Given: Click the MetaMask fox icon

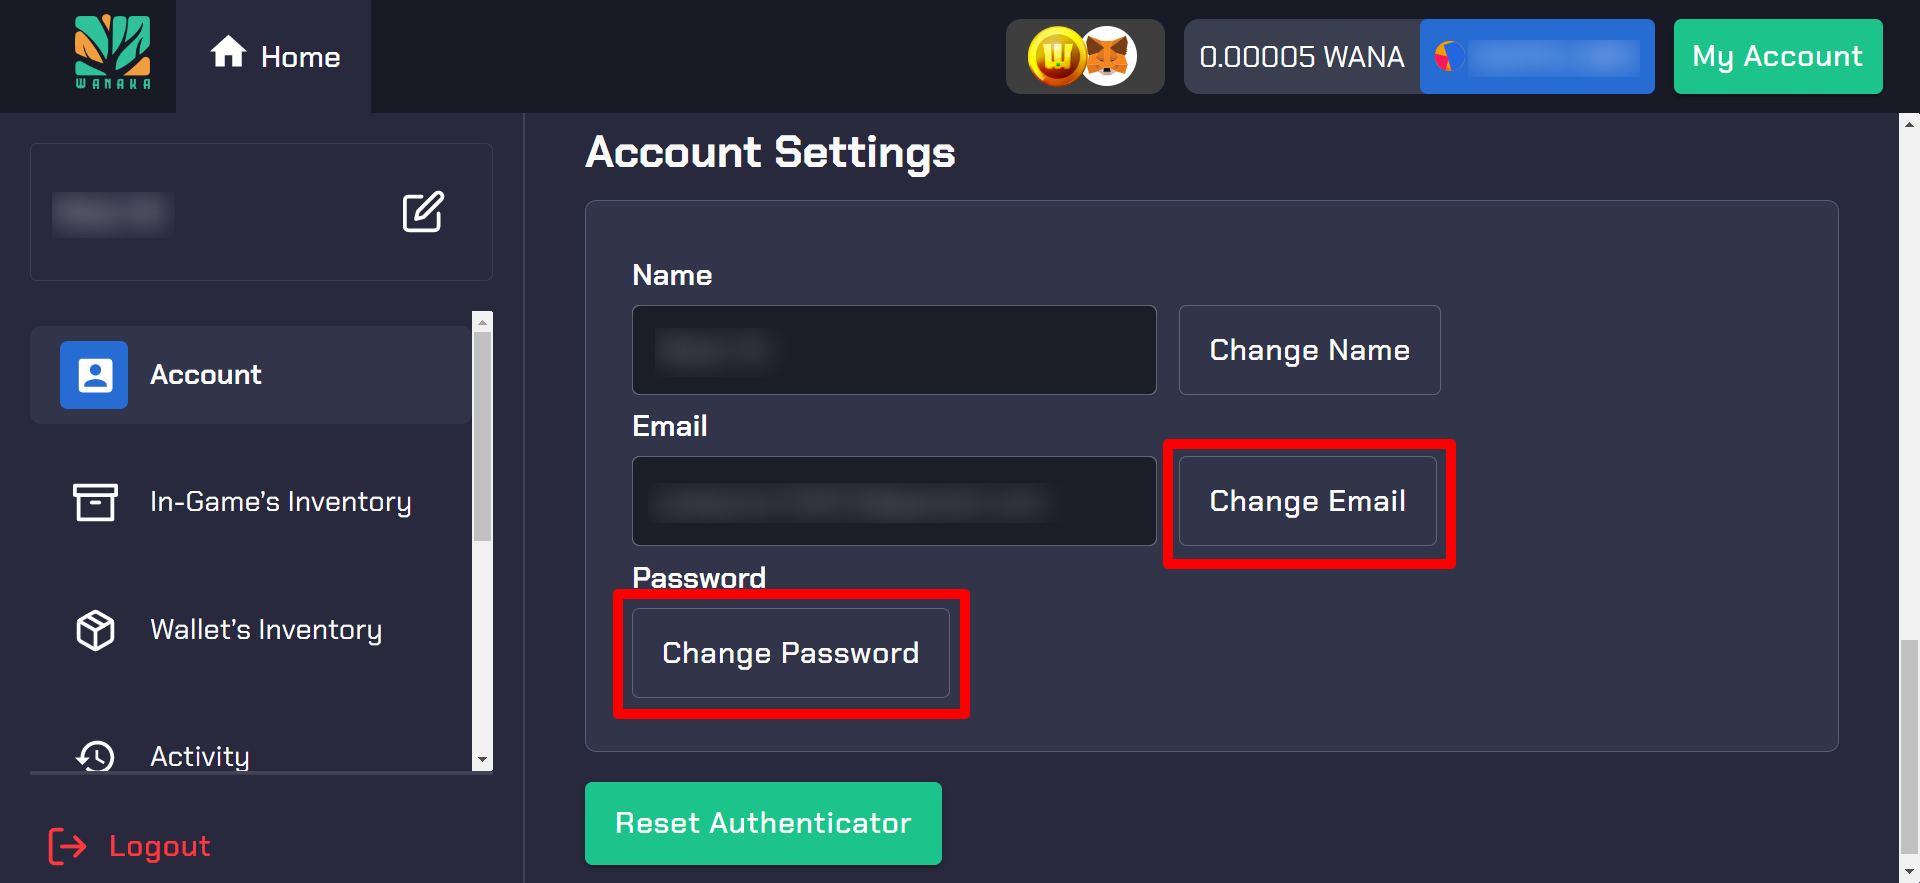Looking at the screenshot, I should tap(1109, 56).
